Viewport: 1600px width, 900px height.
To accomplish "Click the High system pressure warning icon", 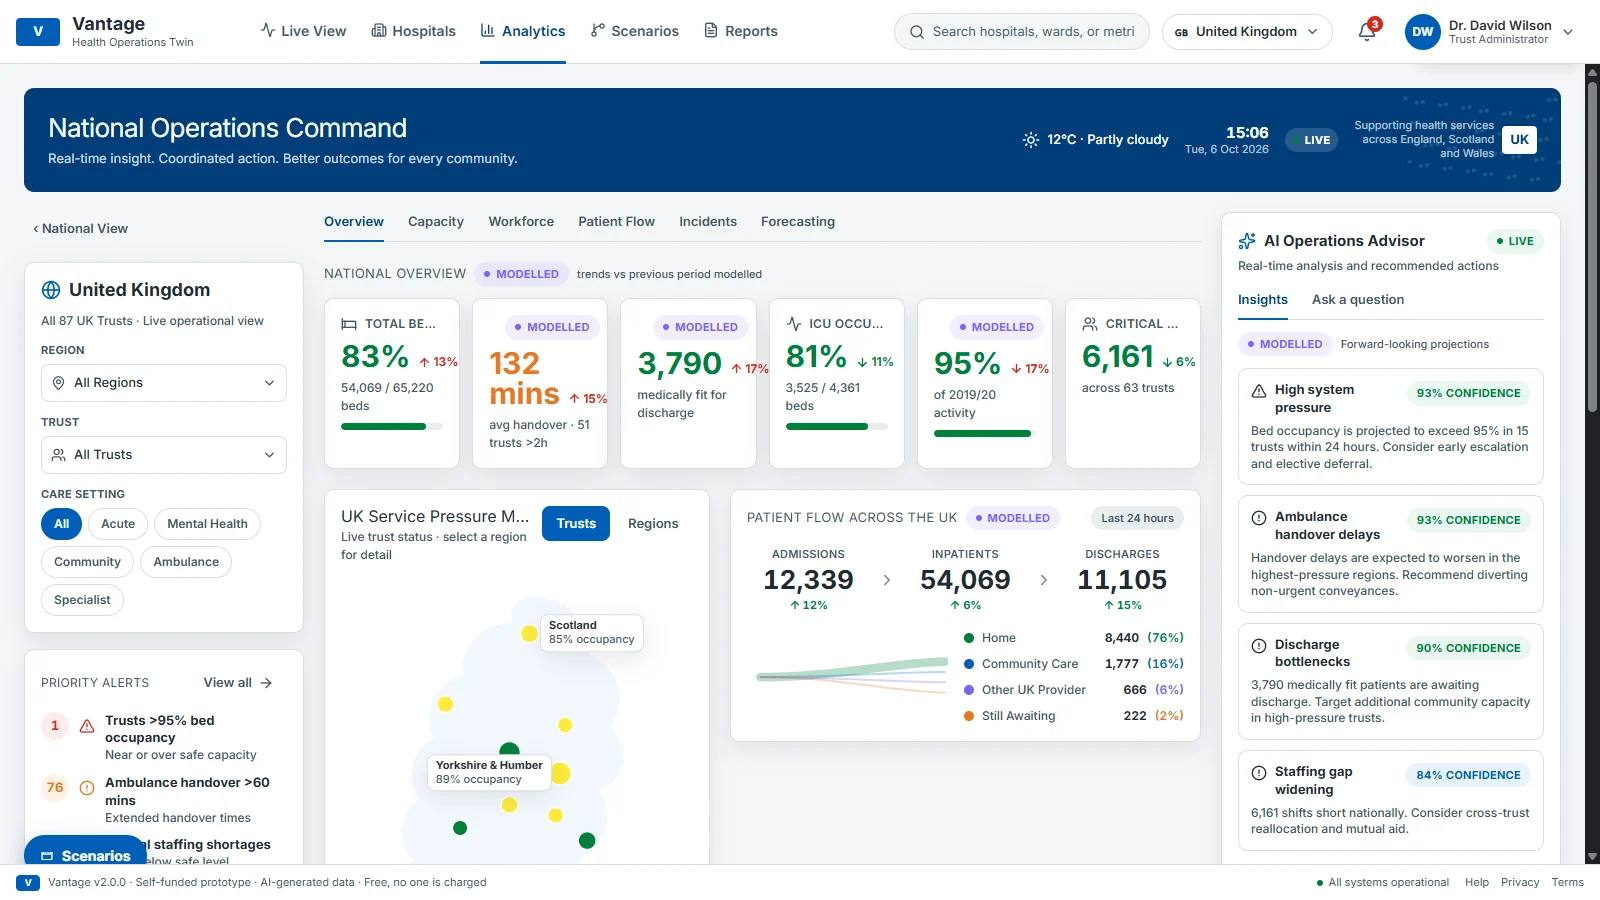I will [1259, 391].
